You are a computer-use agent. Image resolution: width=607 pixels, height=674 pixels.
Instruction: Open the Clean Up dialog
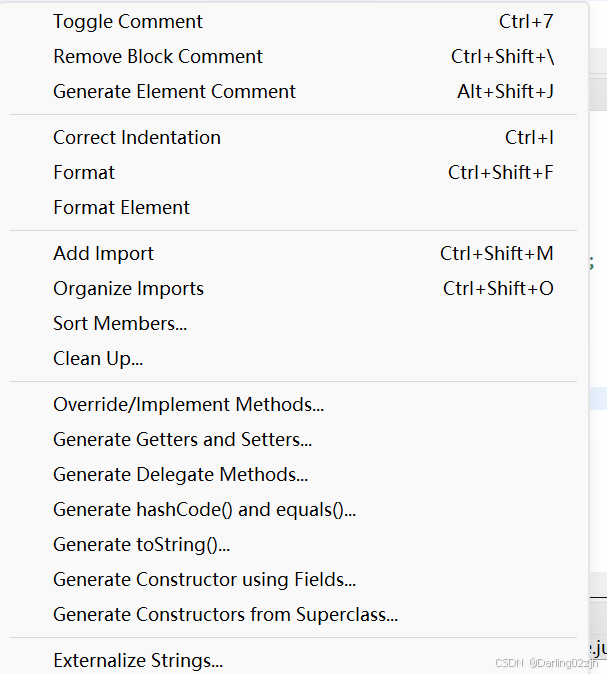tap(98, 358)
